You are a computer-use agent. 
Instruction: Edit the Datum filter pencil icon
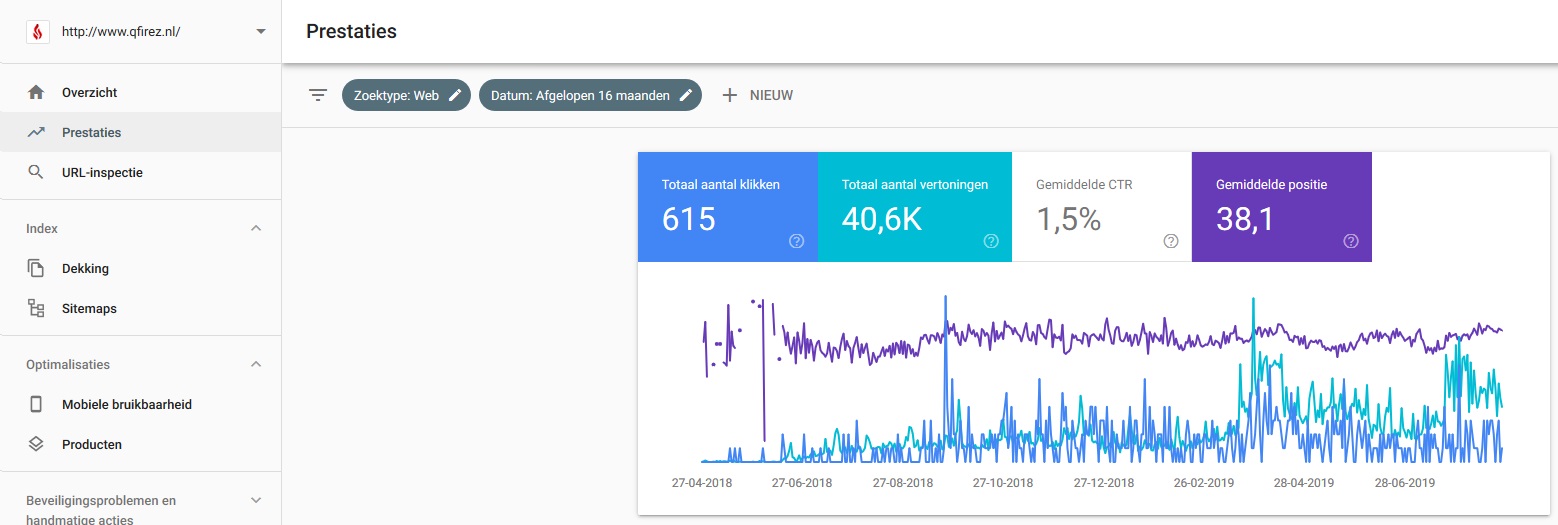tap(686, 95)
